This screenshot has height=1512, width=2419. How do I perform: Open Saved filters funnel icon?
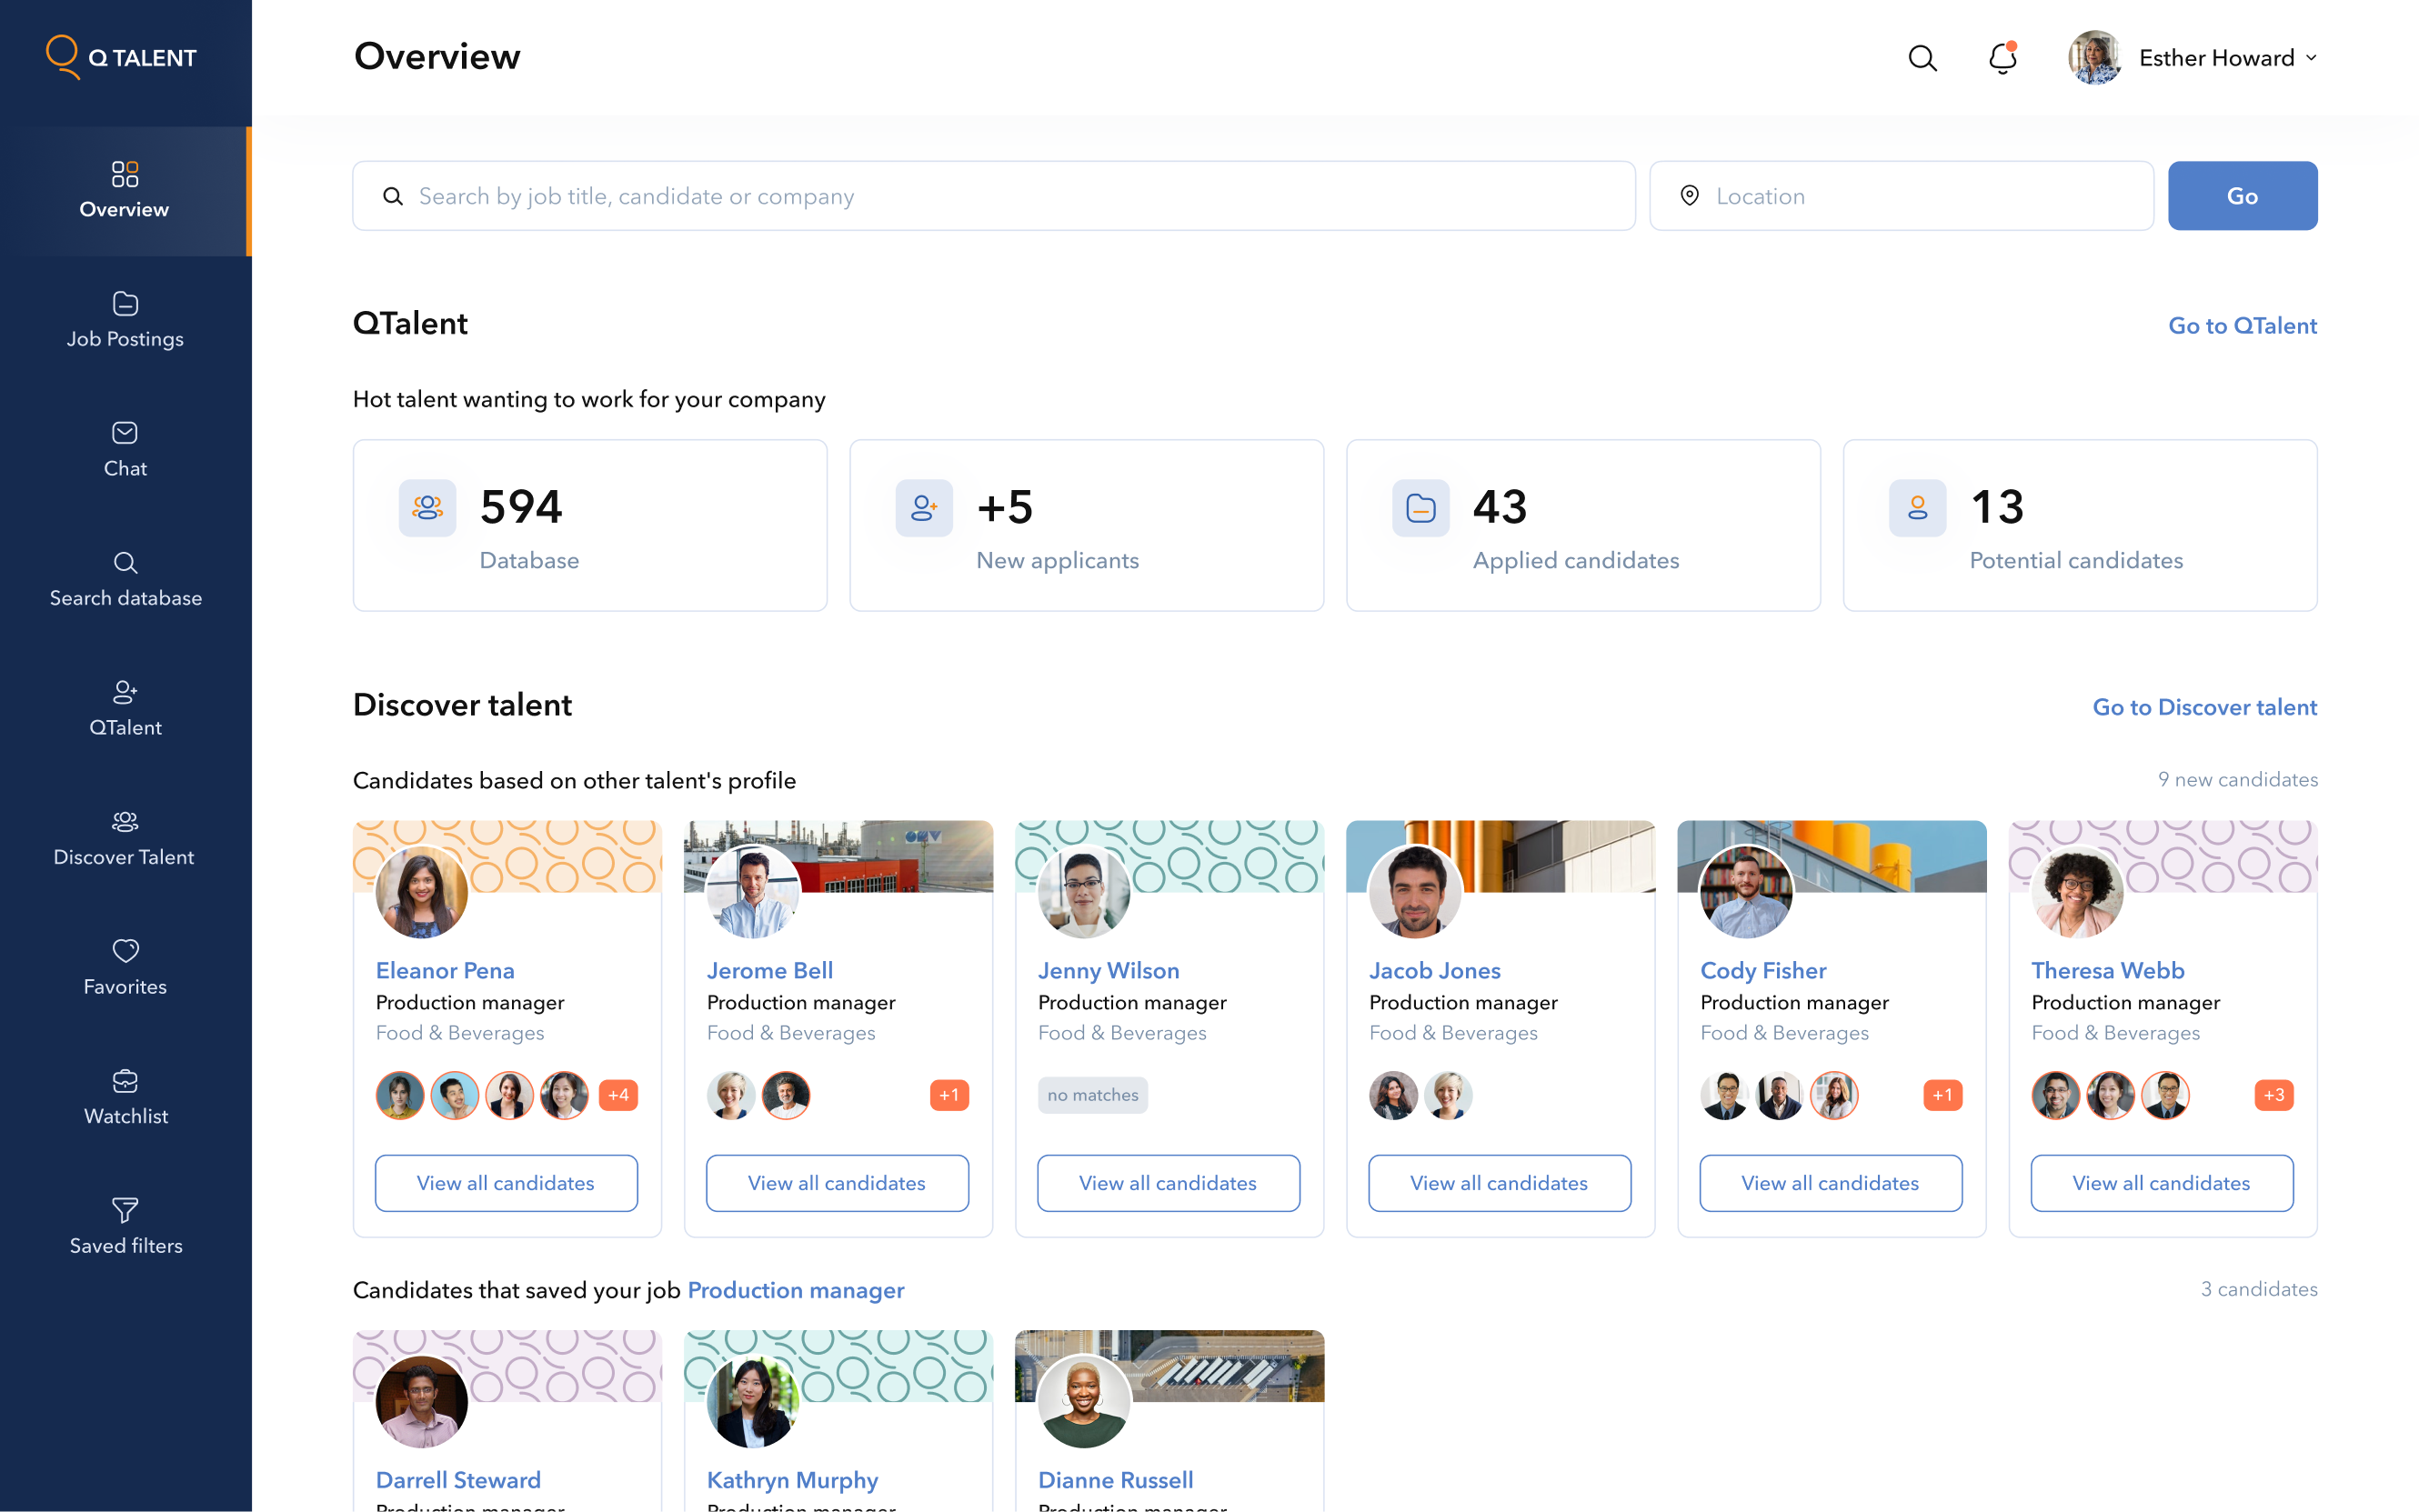pos(125,1210)
